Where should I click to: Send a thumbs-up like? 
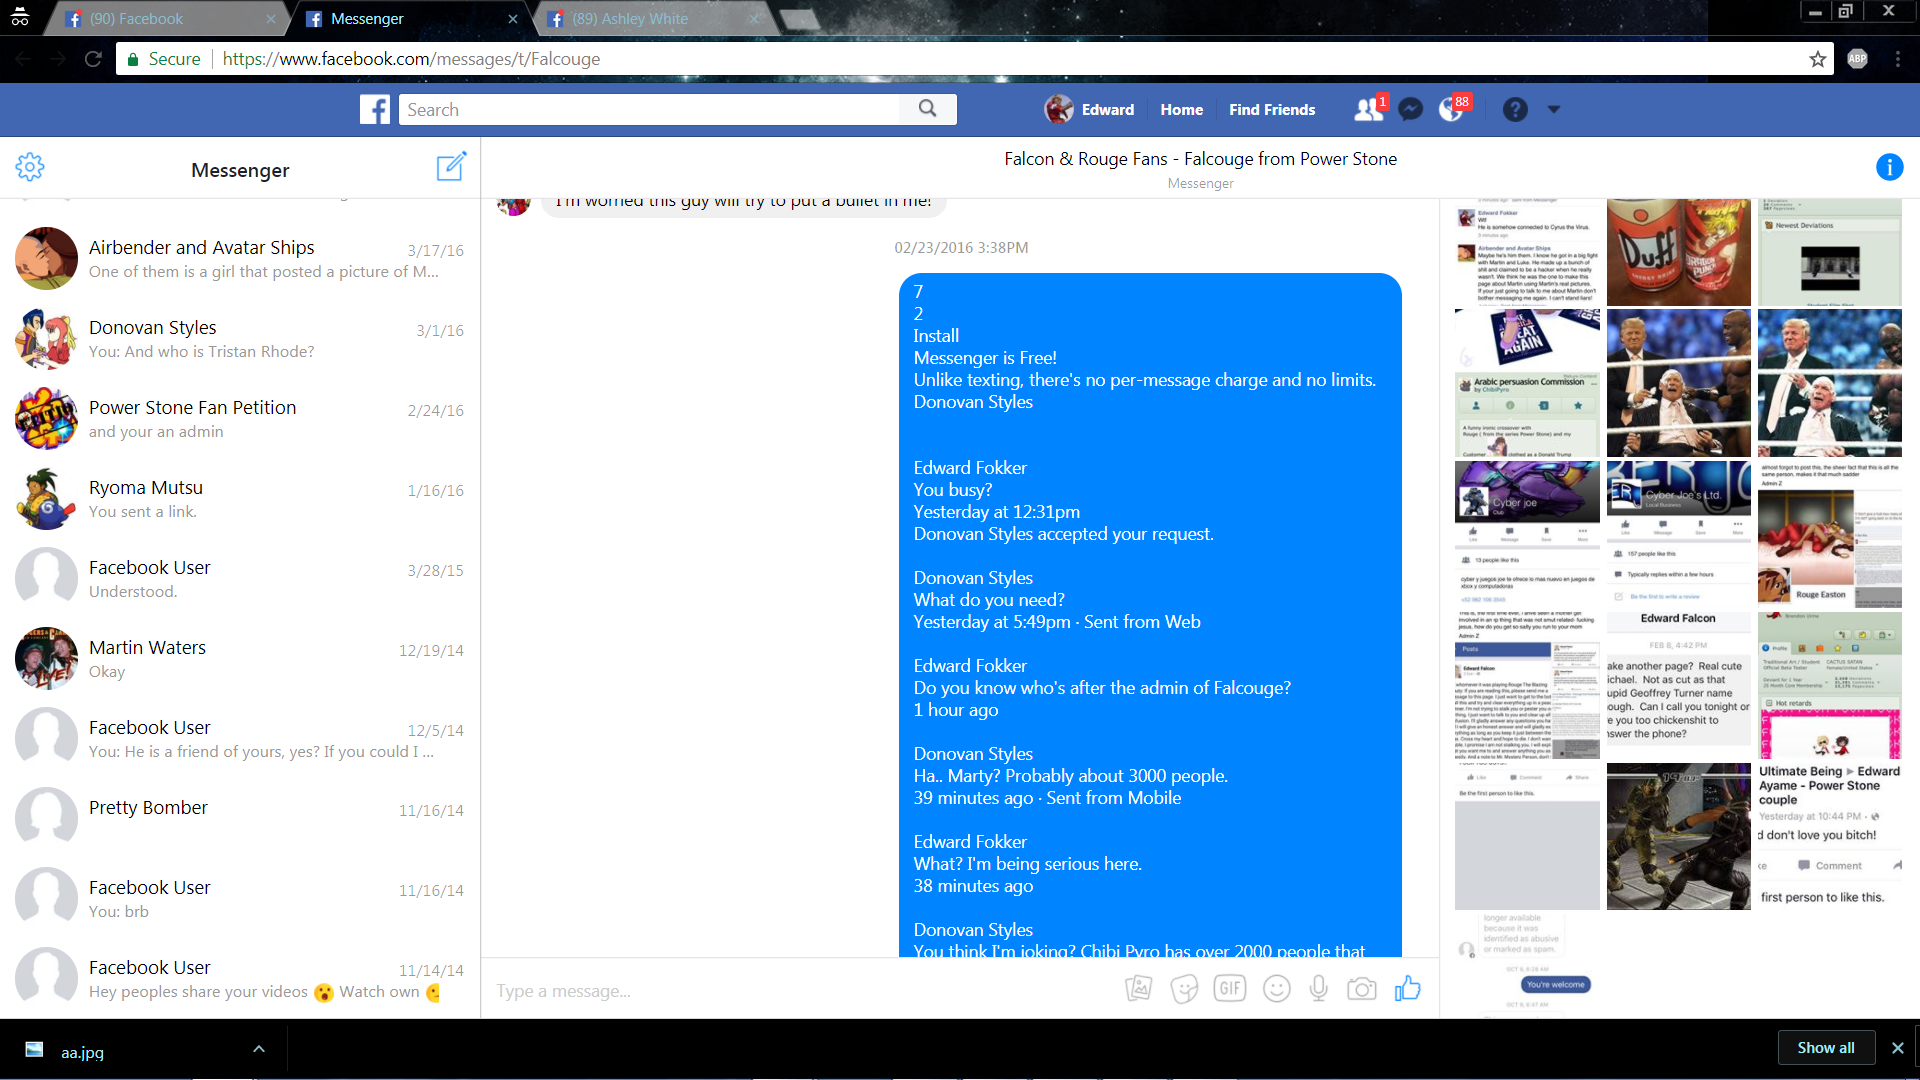(1407, 988)
